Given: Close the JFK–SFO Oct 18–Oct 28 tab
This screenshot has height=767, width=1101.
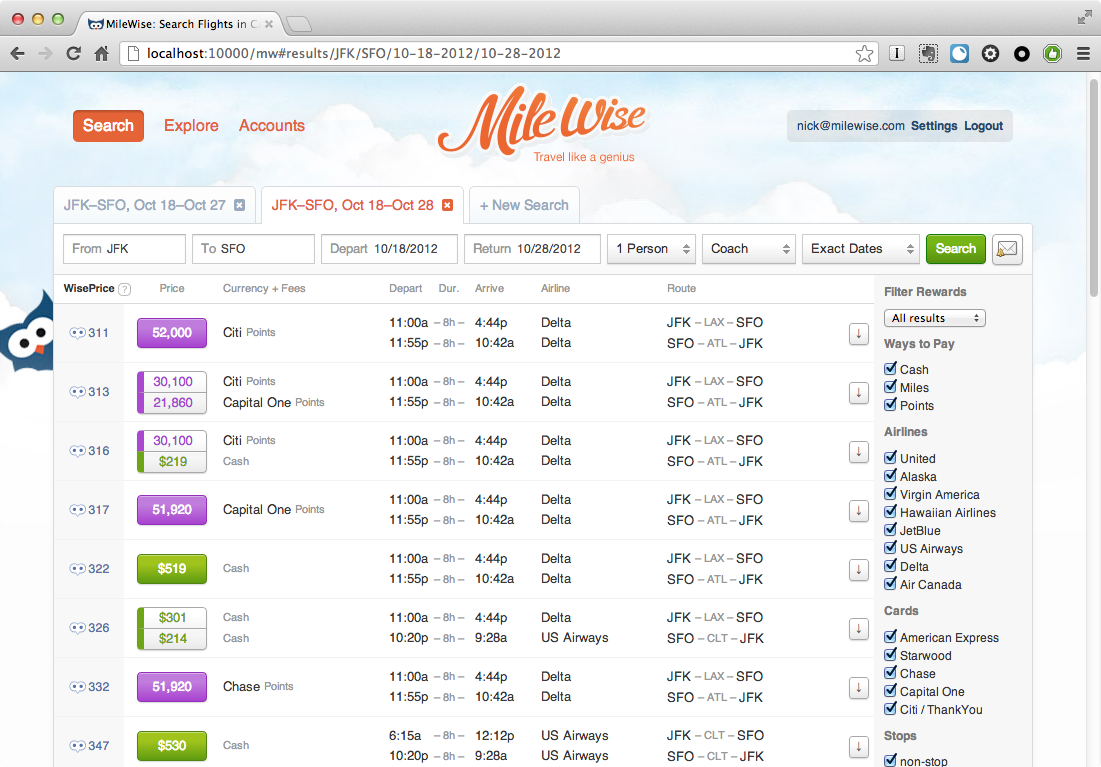Looking at the screenshot, I should click(447, 205).
